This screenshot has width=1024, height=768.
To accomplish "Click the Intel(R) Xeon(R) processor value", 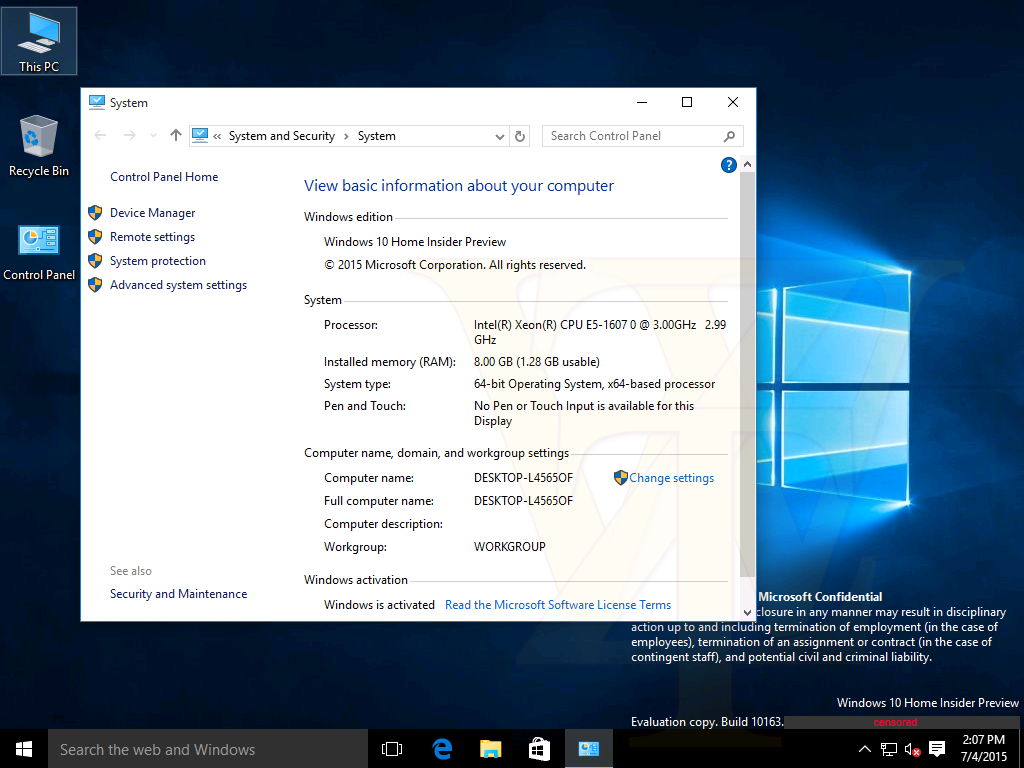I will (600, 332).
